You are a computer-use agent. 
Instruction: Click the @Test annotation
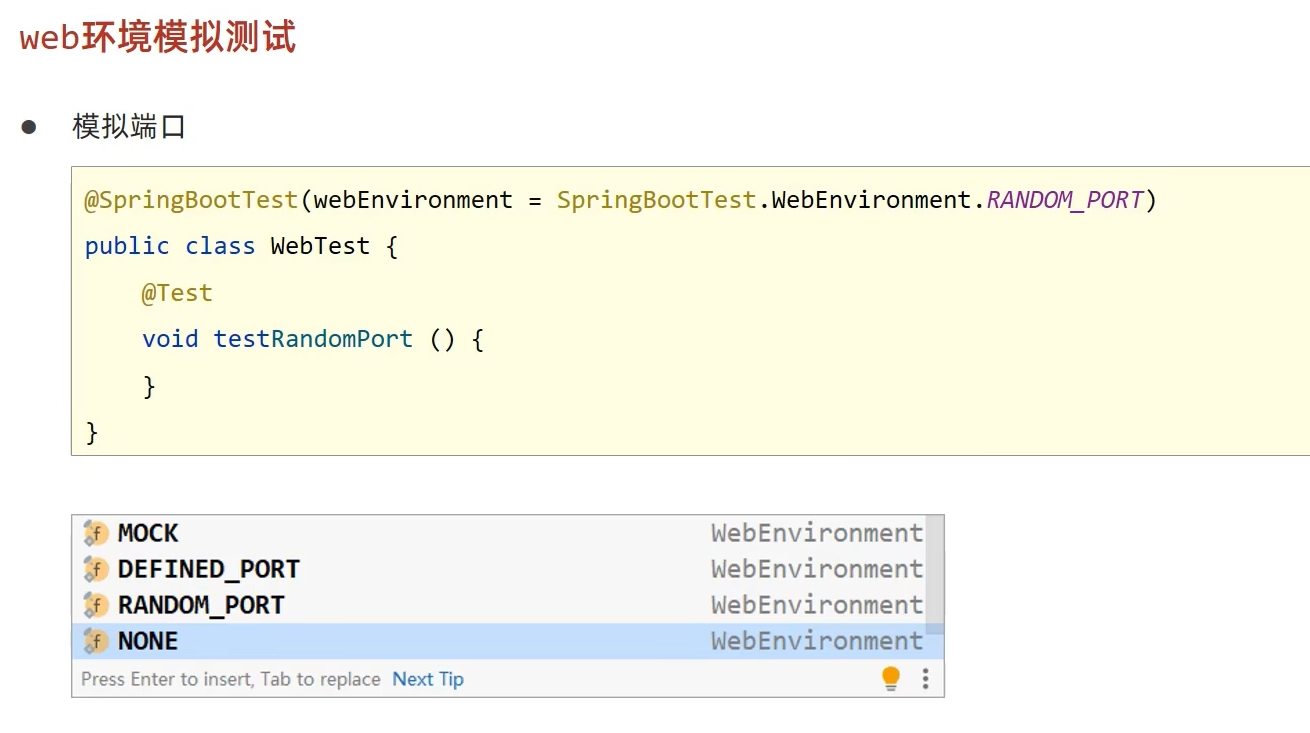click(x=177, y=293)
